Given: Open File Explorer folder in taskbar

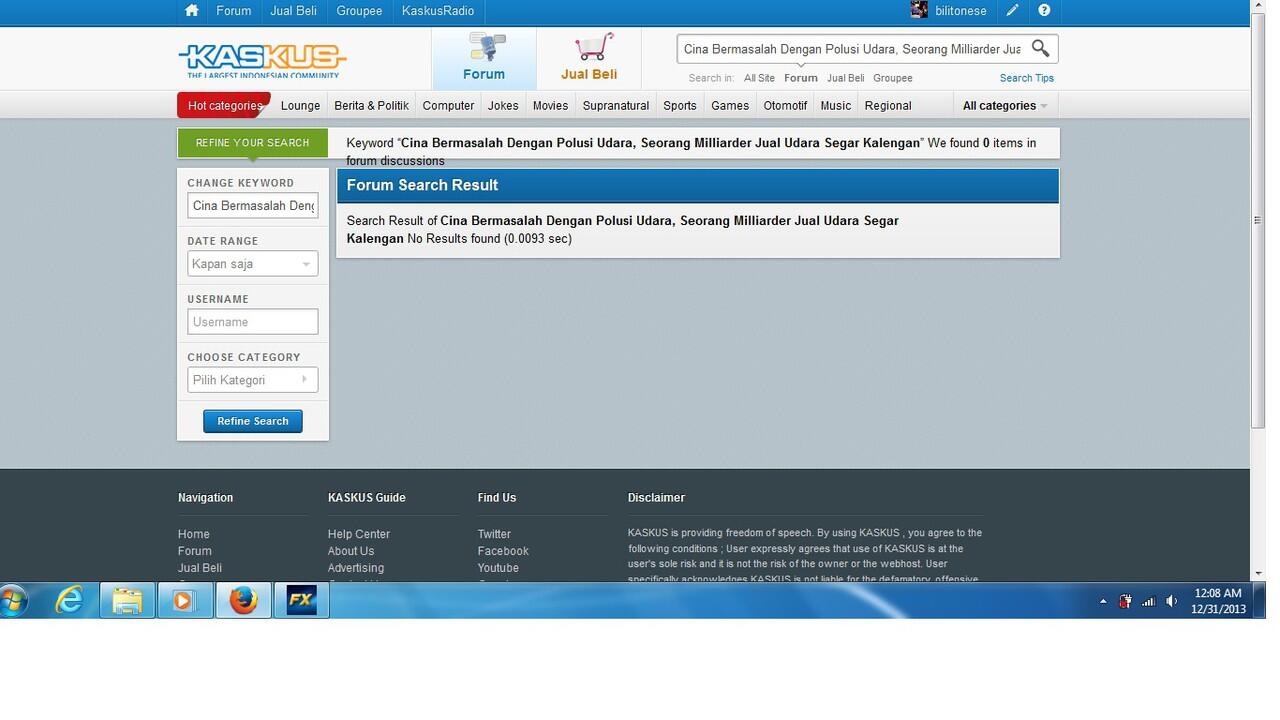Looking at the screenshot, I should [127, 601].
